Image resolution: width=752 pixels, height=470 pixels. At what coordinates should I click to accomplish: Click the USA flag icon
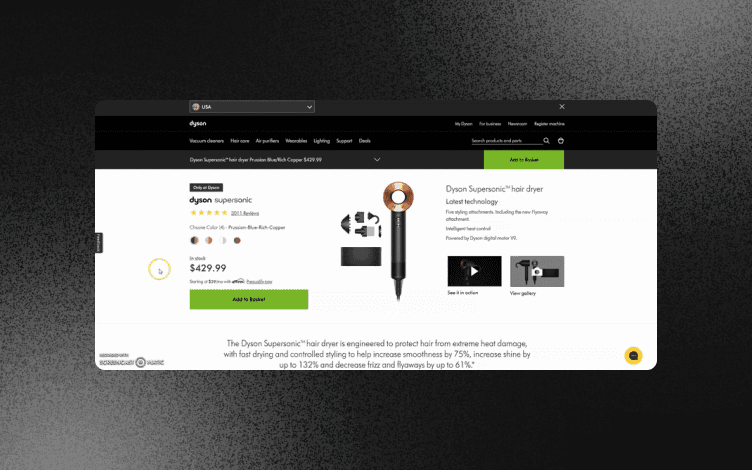click(x=196, y=106)
